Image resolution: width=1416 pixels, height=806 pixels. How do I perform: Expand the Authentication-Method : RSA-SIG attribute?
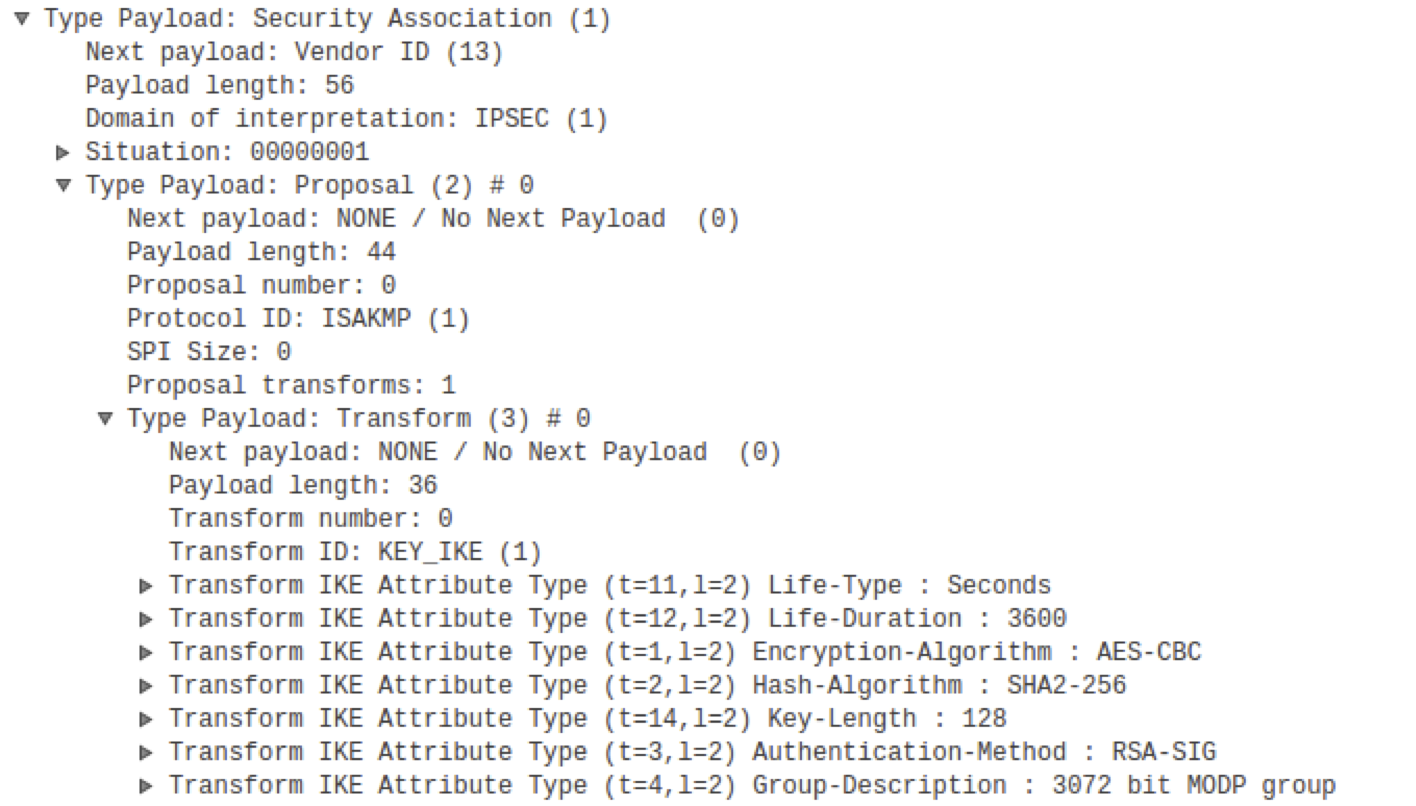[147, 752]
